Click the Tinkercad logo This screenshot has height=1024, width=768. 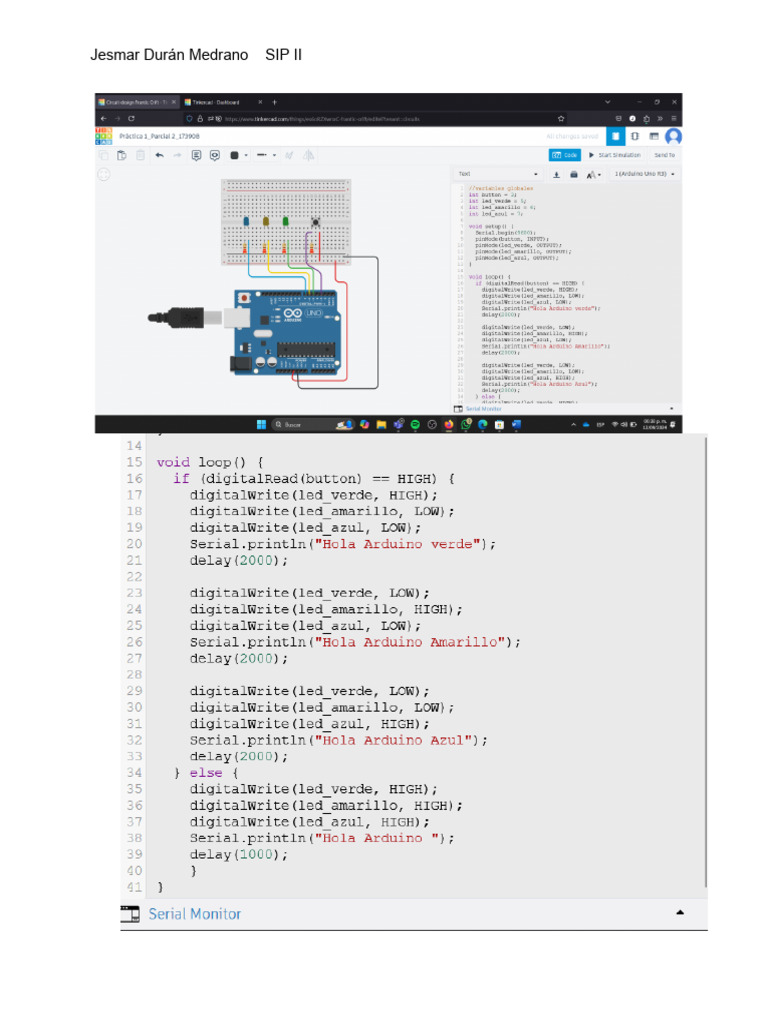pos(104,136)
